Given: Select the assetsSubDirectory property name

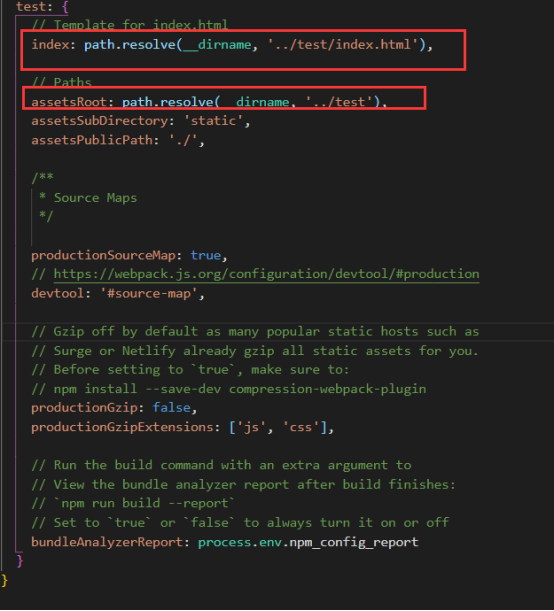Looking at the screenshot, I should [x=99, y=121].
